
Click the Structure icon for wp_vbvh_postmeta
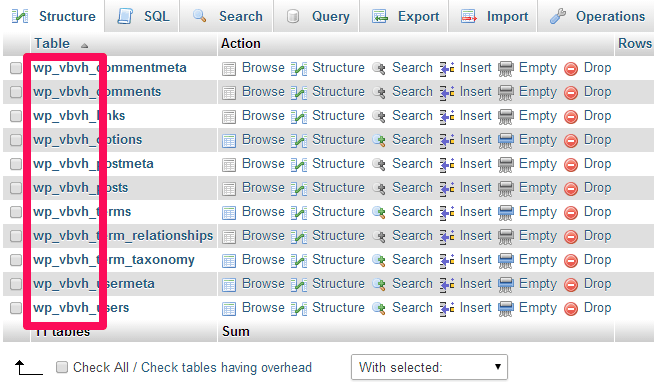click(x=299, y=165)
